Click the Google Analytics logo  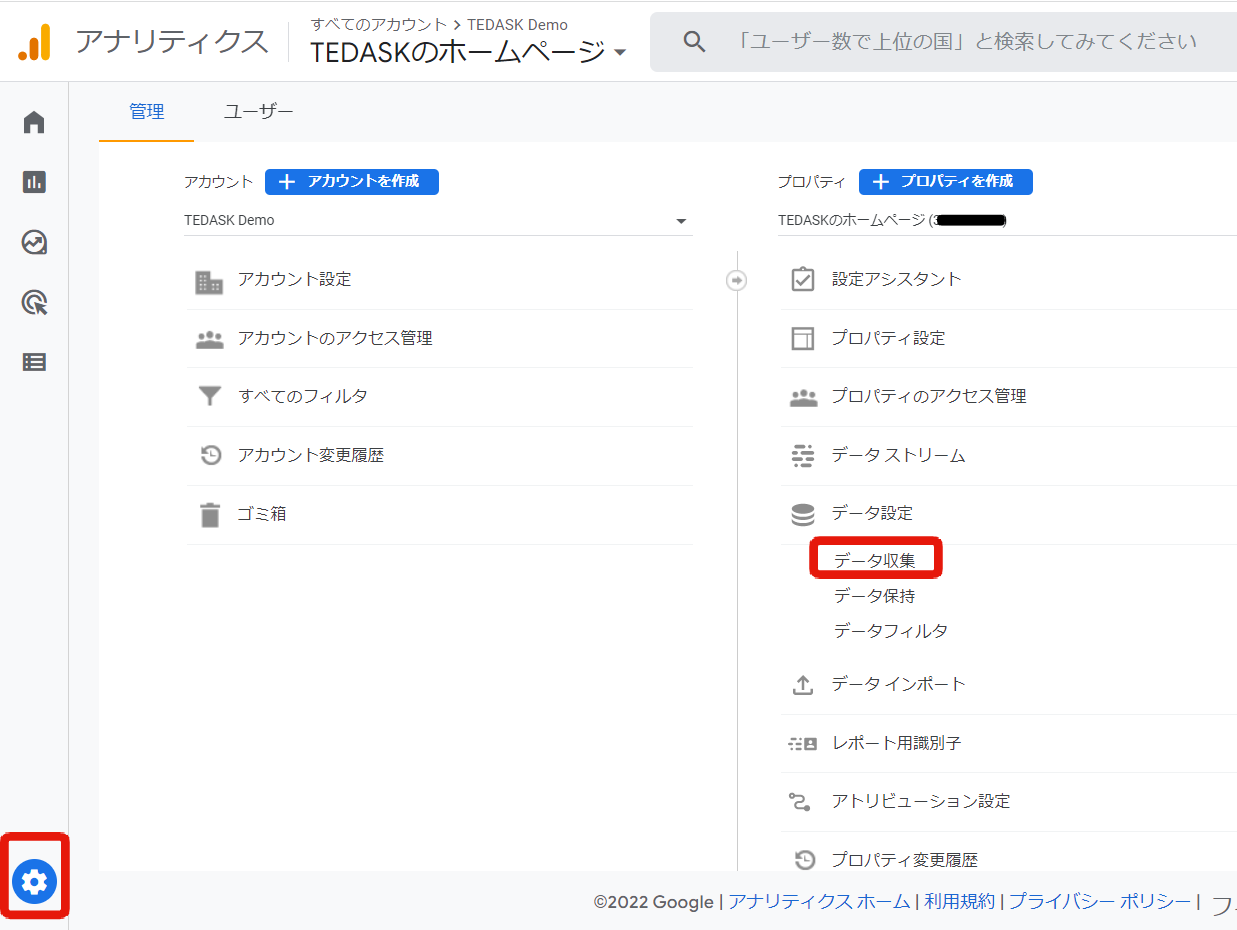coord(35,42)
